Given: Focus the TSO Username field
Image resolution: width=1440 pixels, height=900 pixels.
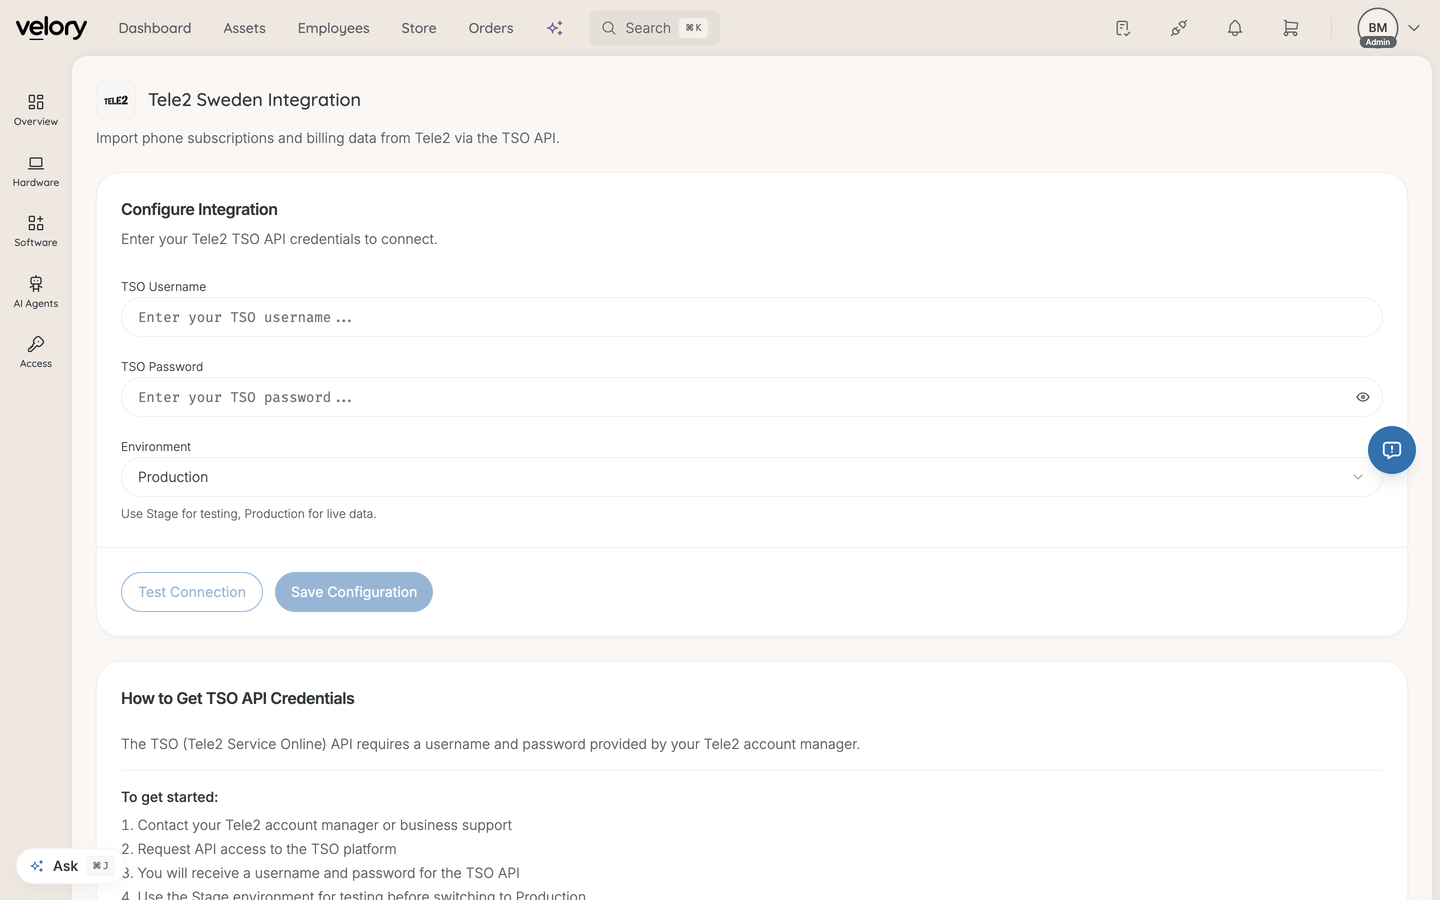Looking at the screenshot, I should coord(752,317).
